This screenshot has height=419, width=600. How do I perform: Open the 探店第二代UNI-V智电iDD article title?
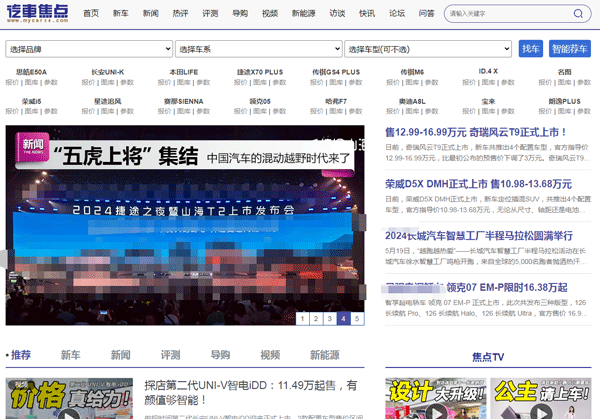pyautogui.click(x=251, y=393)
